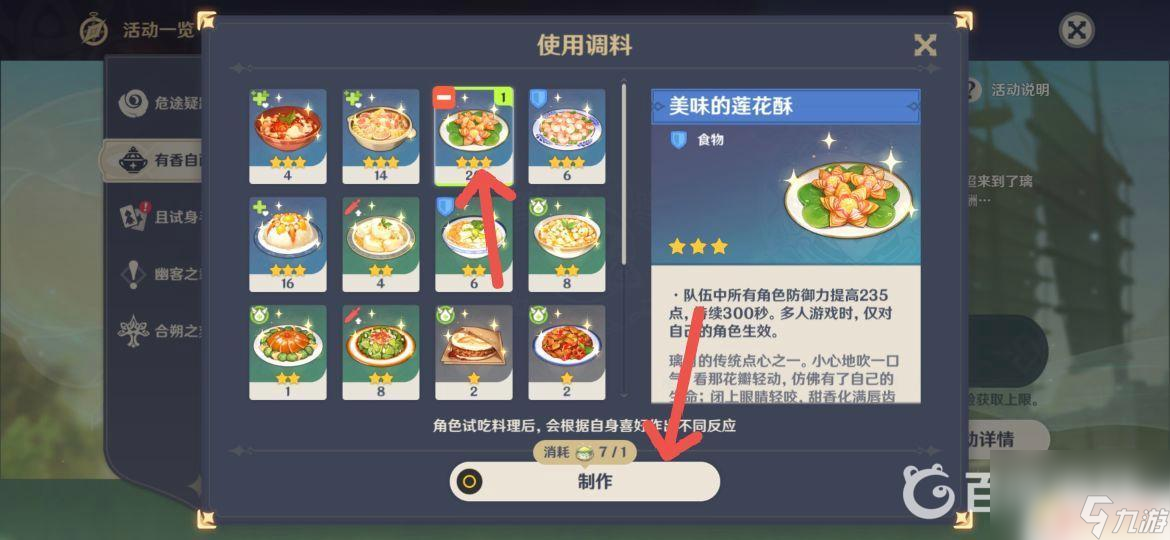Select the shrimp plate dish with count 6
The image size is (1170, 540).
click(566, 136)
